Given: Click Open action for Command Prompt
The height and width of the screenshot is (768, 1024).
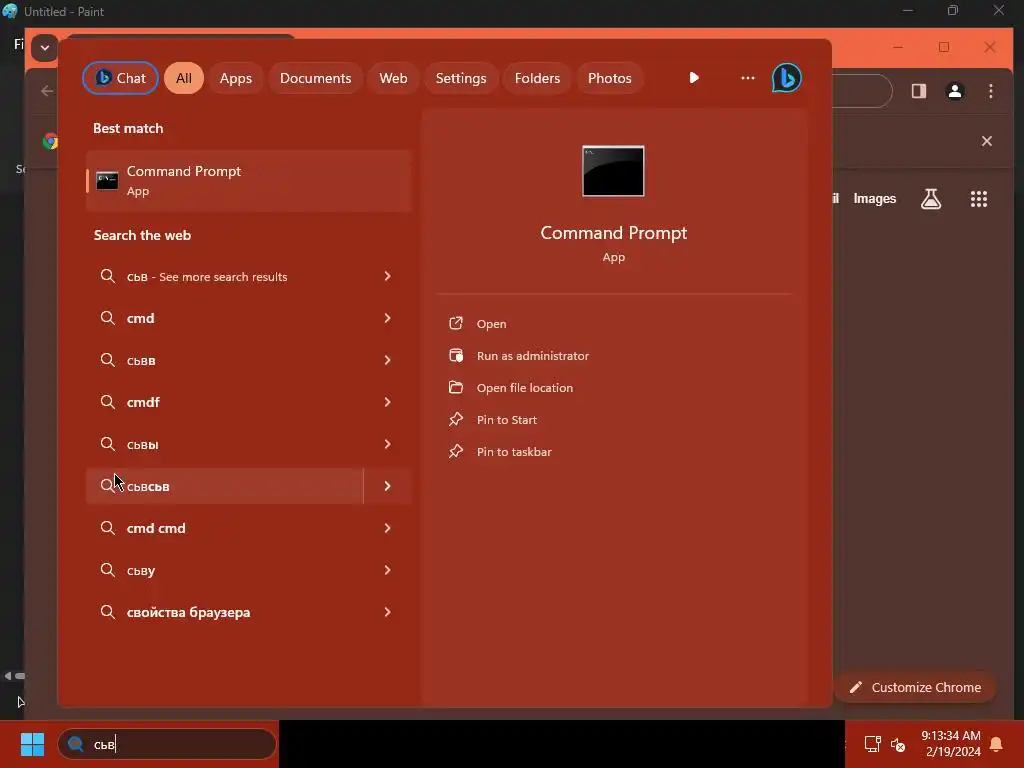Looking at the screenshot, I should click(x=491, y=324).
